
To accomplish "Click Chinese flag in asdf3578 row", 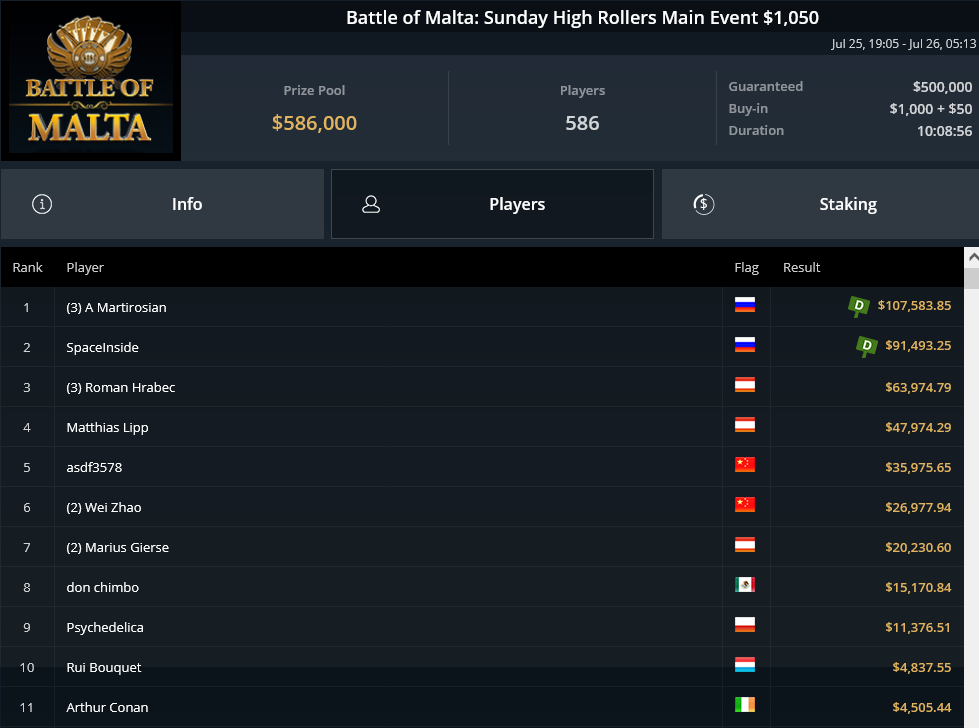I will click(745, 465).
